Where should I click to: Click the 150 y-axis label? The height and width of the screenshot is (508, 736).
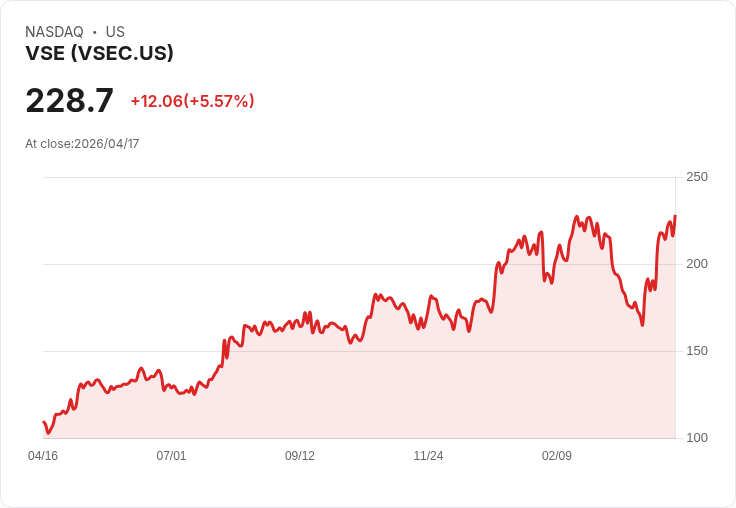(x=696, y=351)
